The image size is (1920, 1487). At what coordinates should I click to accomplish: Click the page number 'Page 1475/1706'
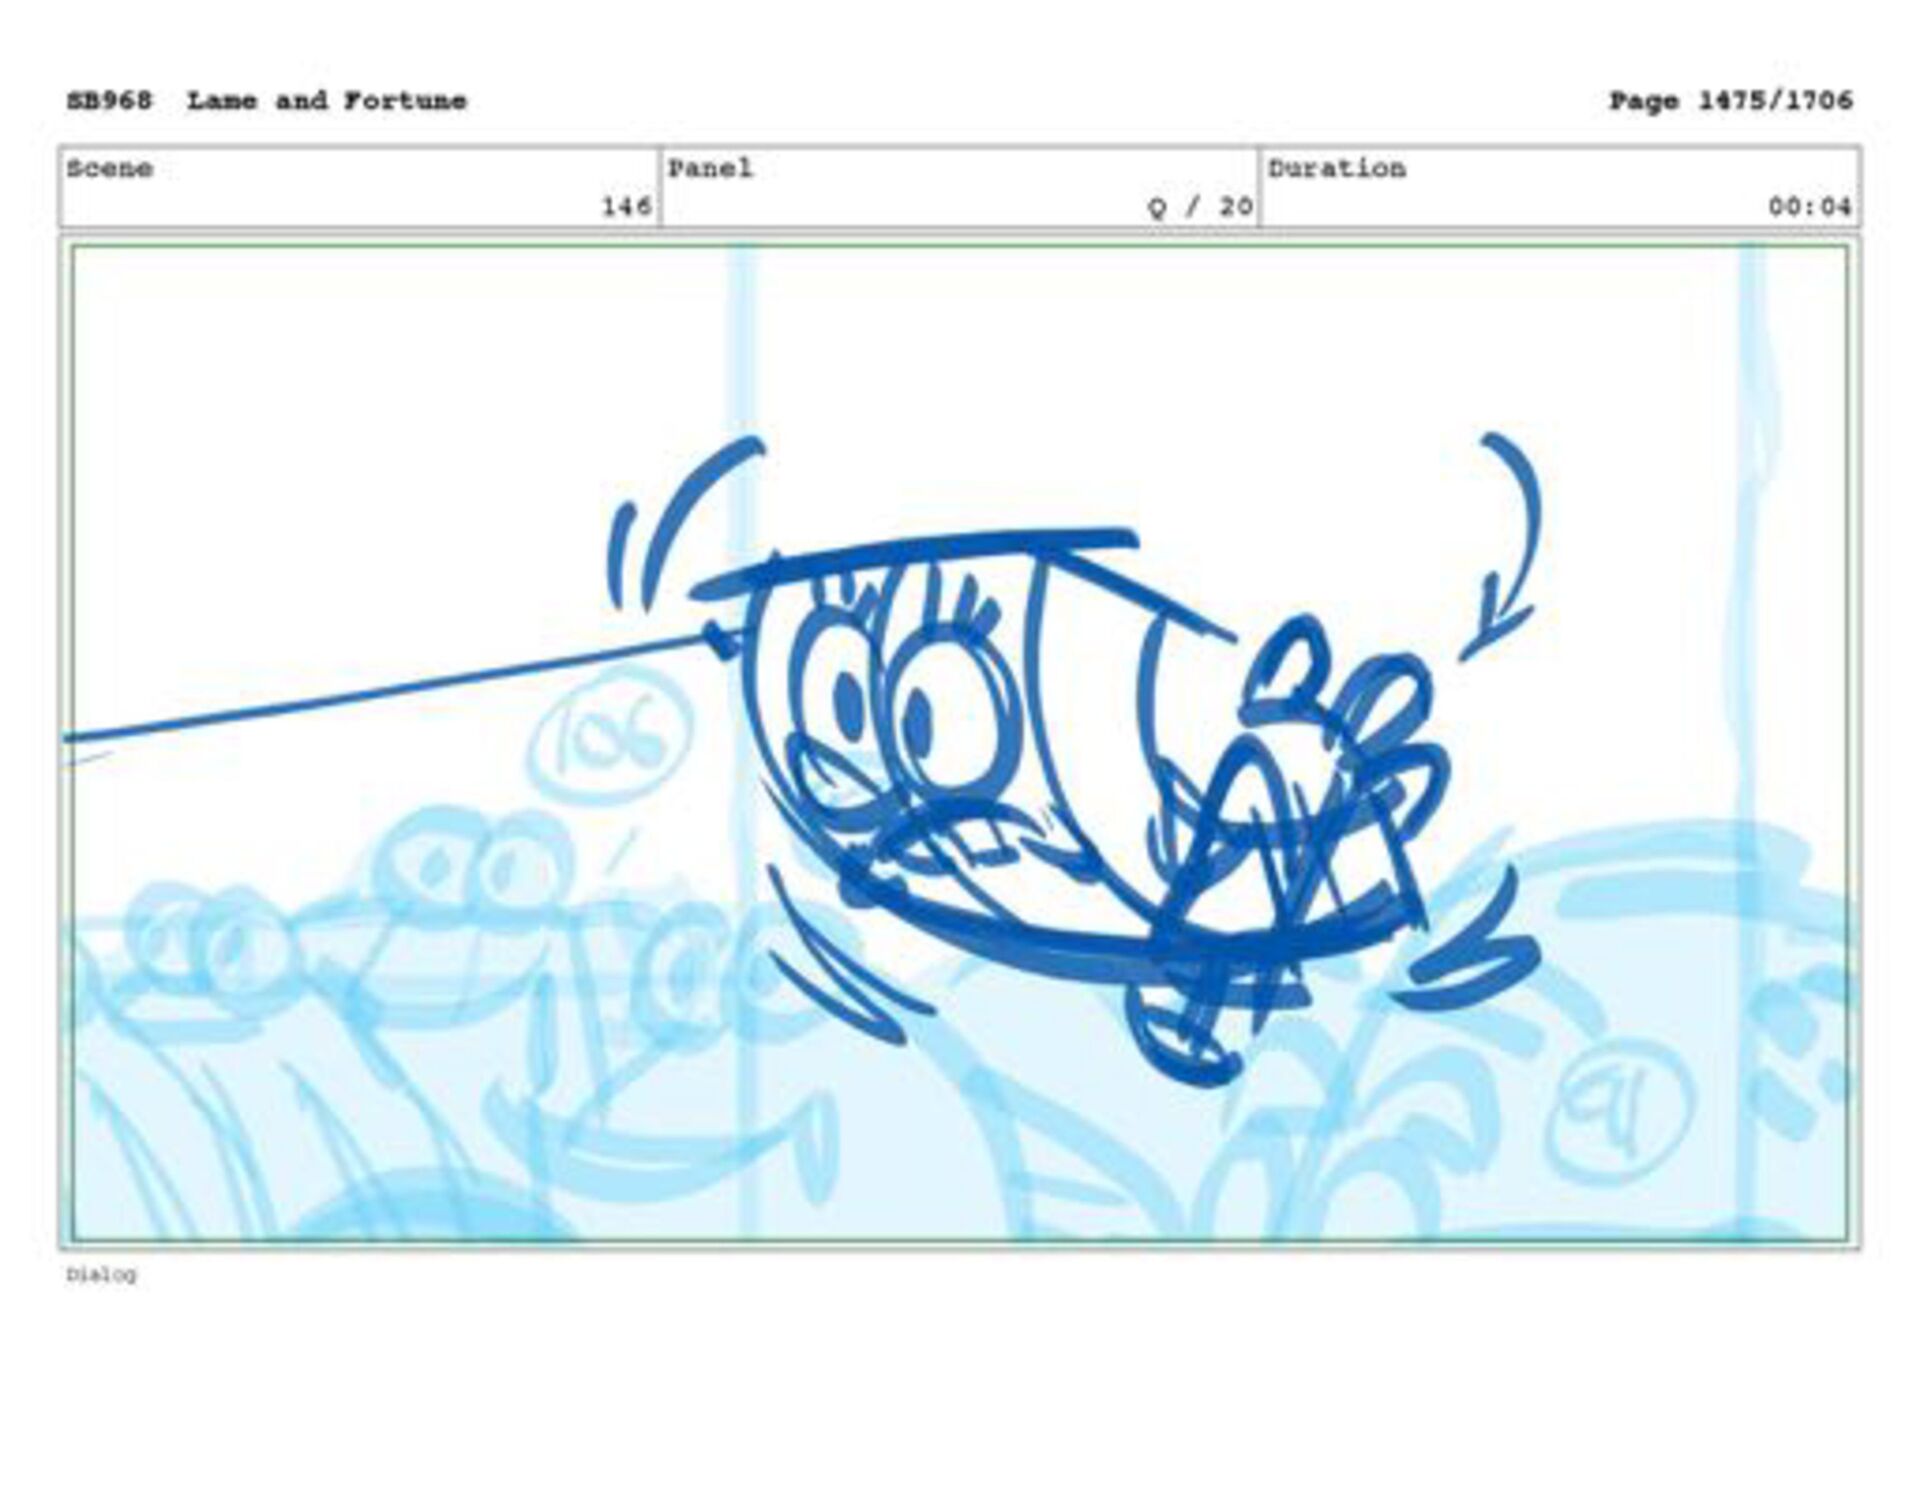click(x=1730, y=101)
